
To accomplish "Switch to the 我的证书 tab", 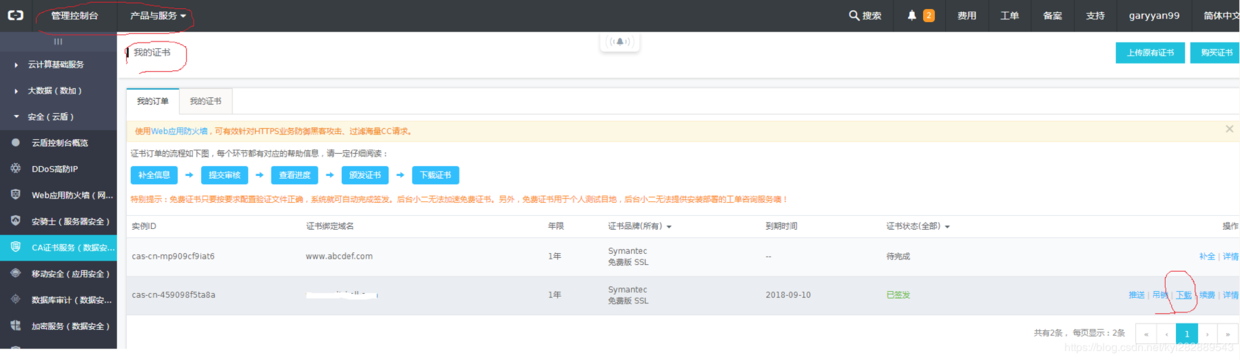I will pos(205,101).
